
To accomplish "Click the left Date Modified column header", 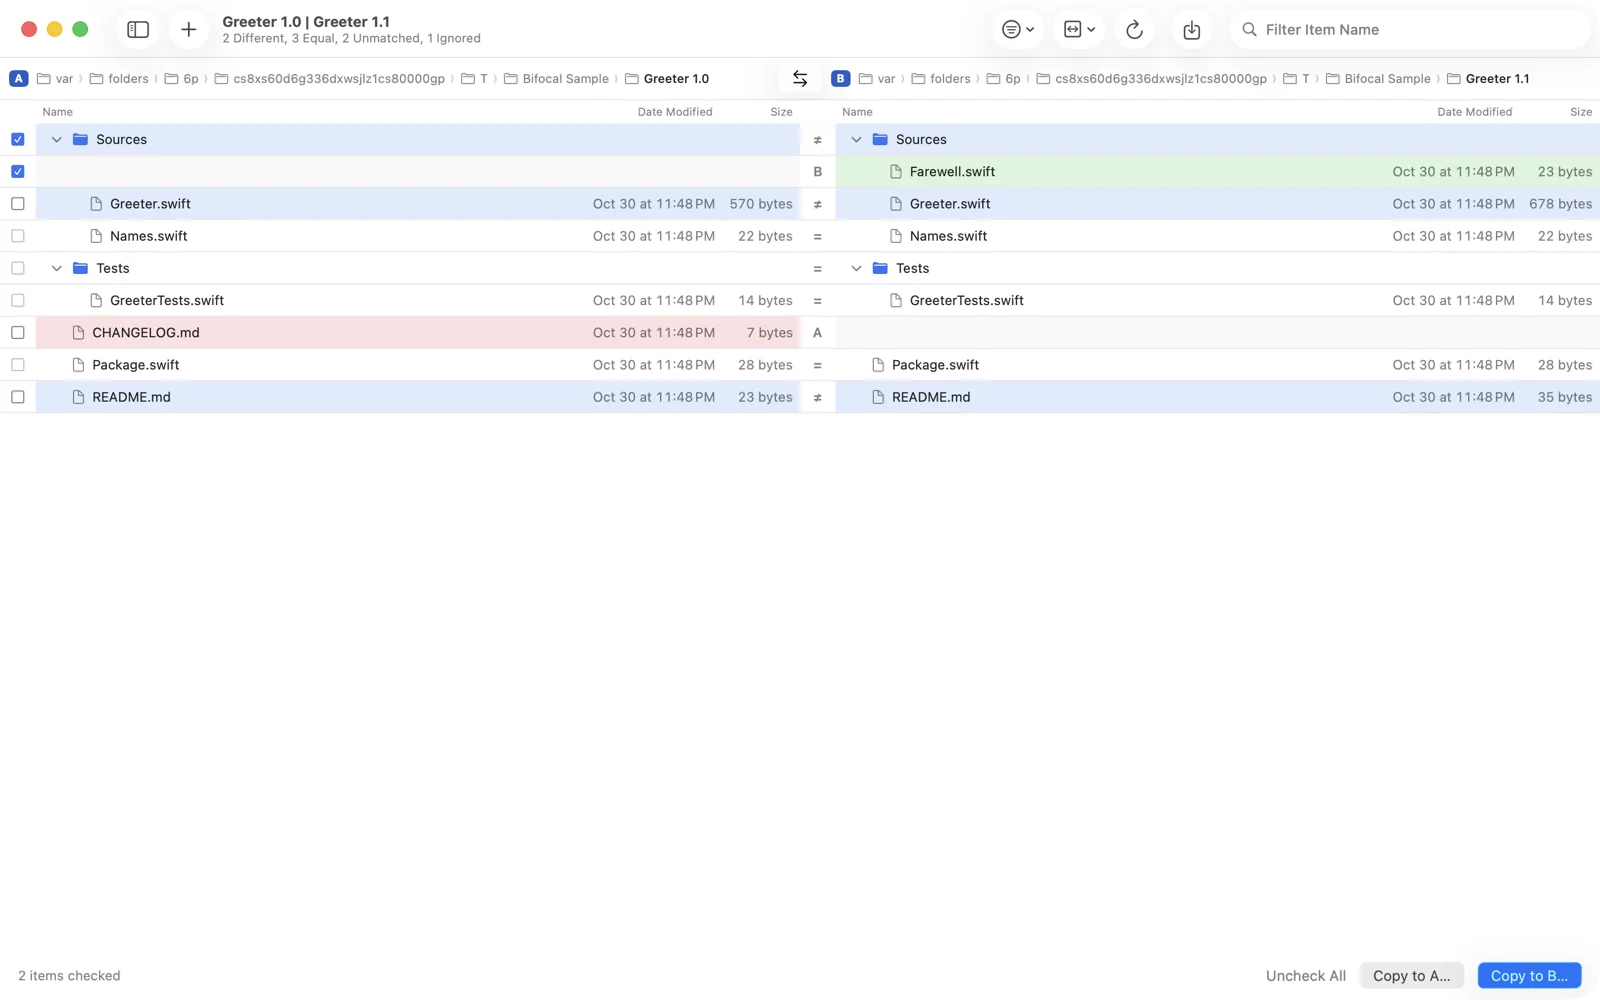I will (x=675, y=112).
